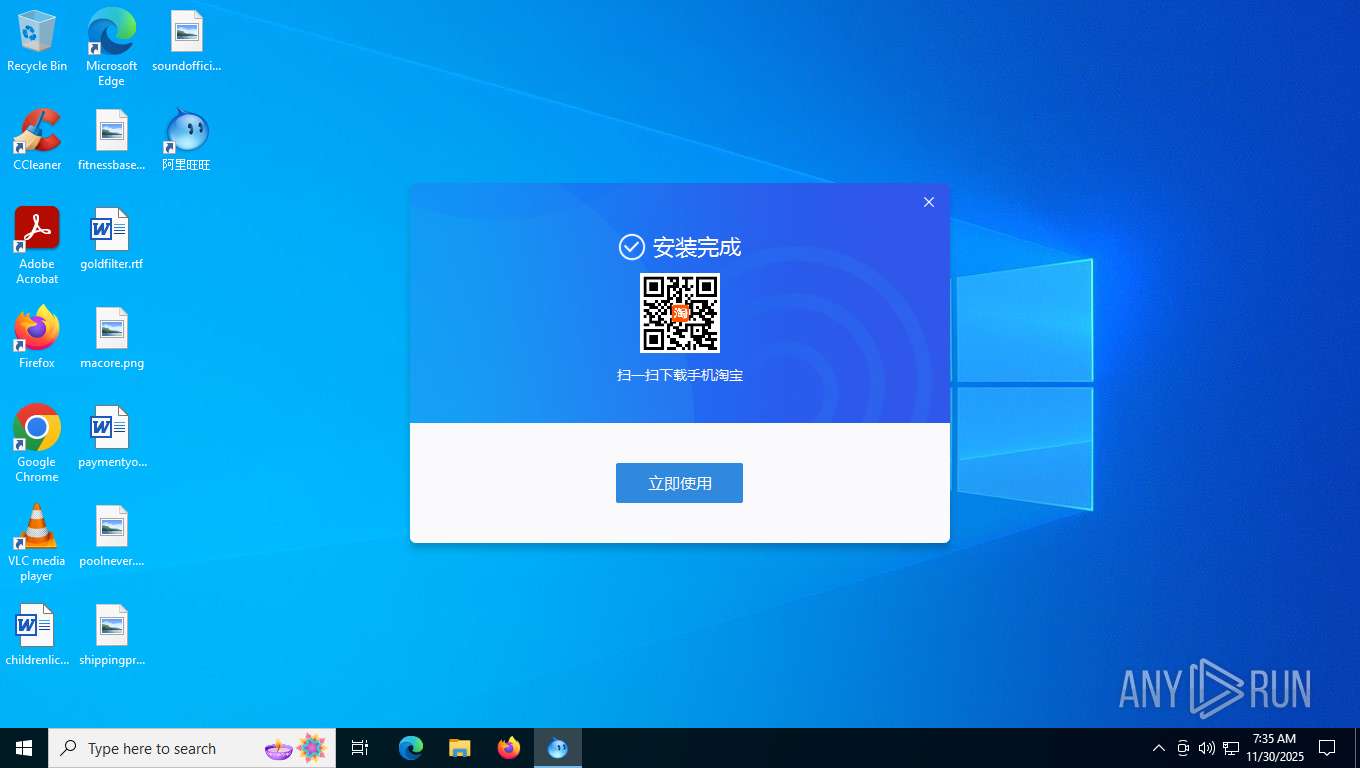Click the network status tray icon
Viewport: 1360px width, 768px height.
[1231, 748]
